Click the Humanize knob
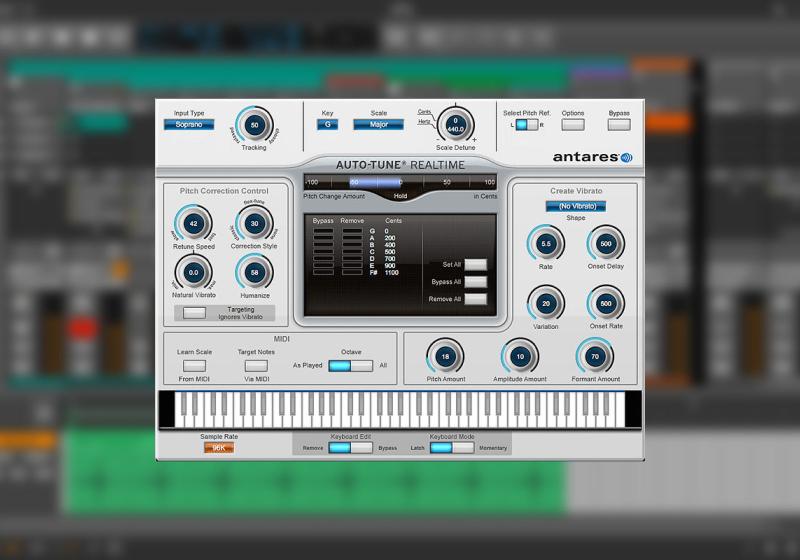The height and width of the screenshot is (560, 800). (x=254, y=272)
